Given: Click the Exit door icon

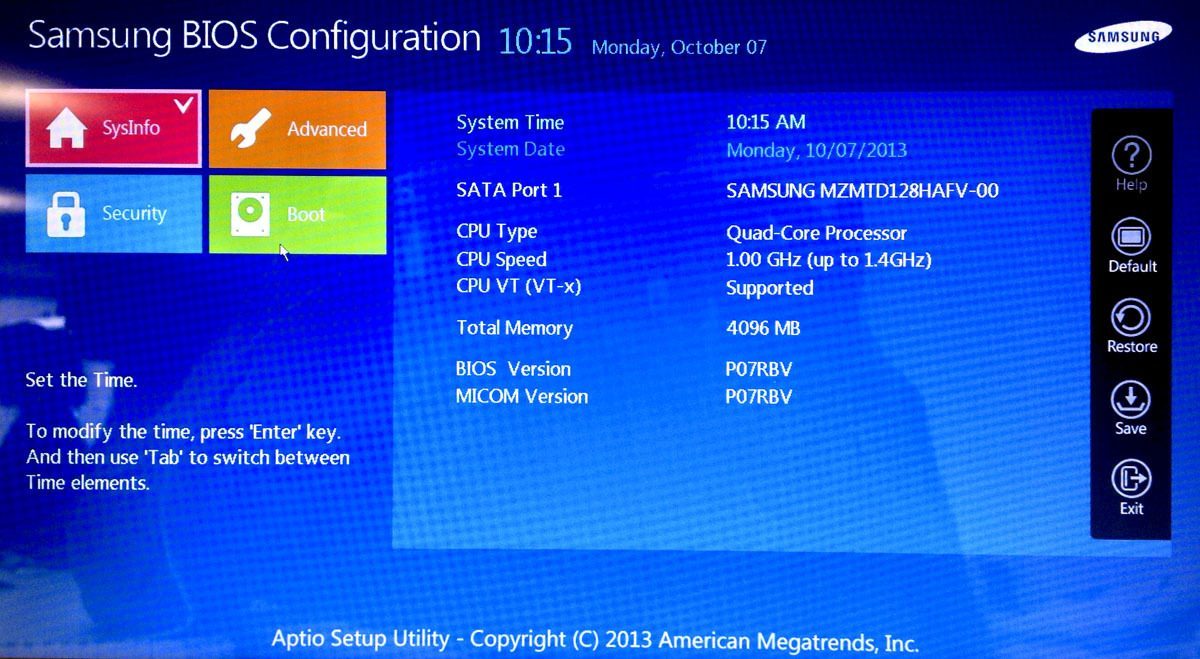Looking at the screenshot, I should pos(1131,480).
